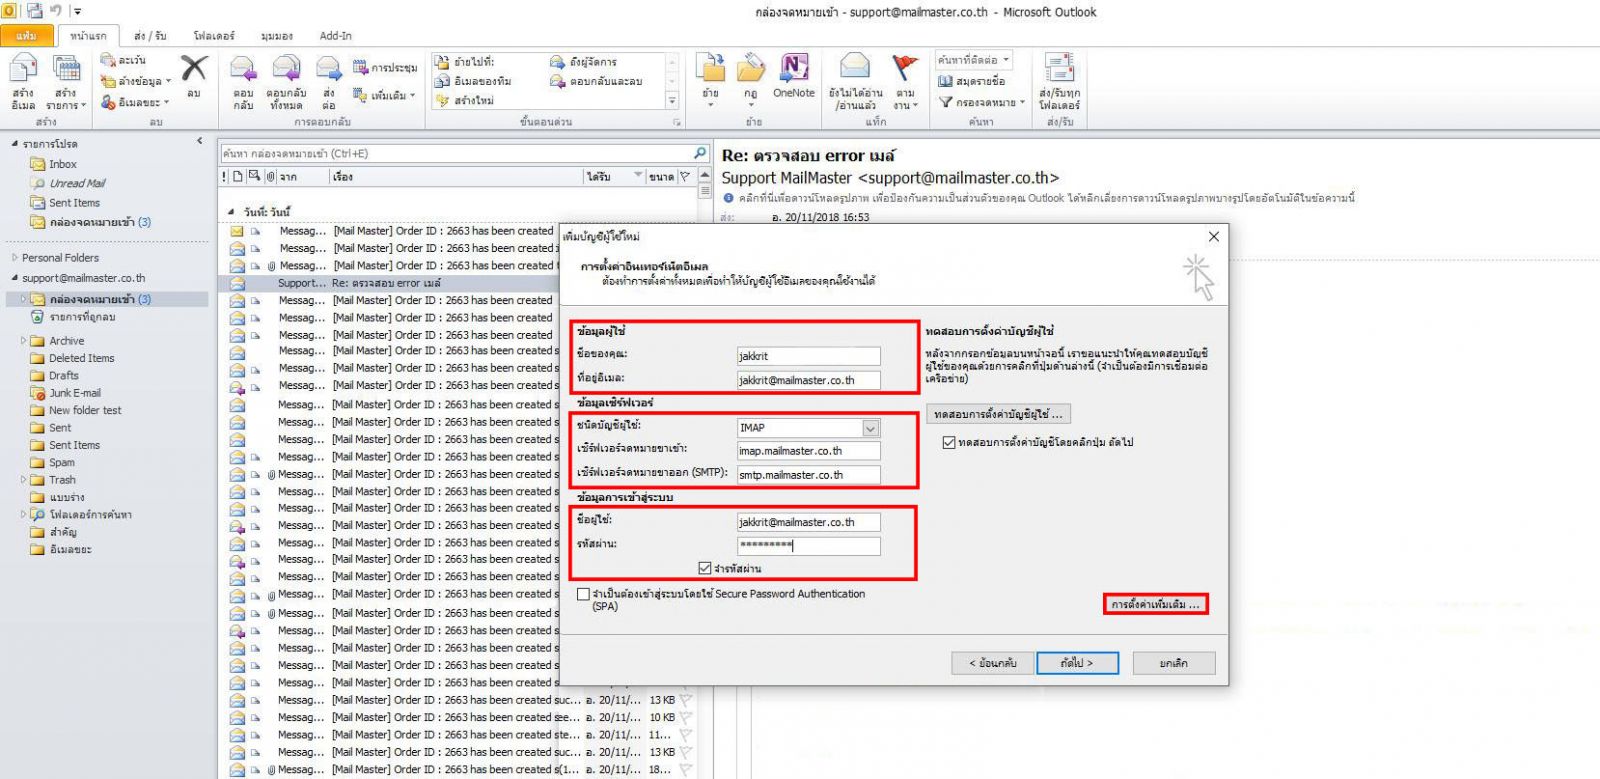Click the New E-mail (สร้างอีเมล) icon

(22, 70)
